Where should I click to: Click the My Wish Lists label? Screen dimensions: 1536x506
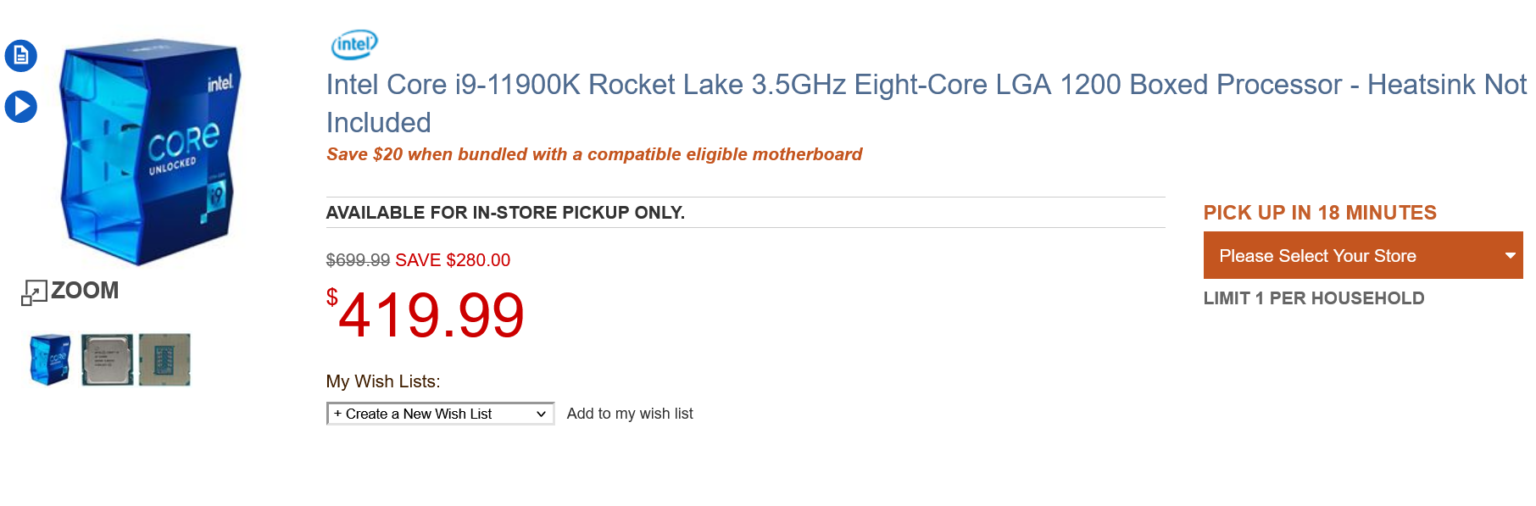coord(383,381)
